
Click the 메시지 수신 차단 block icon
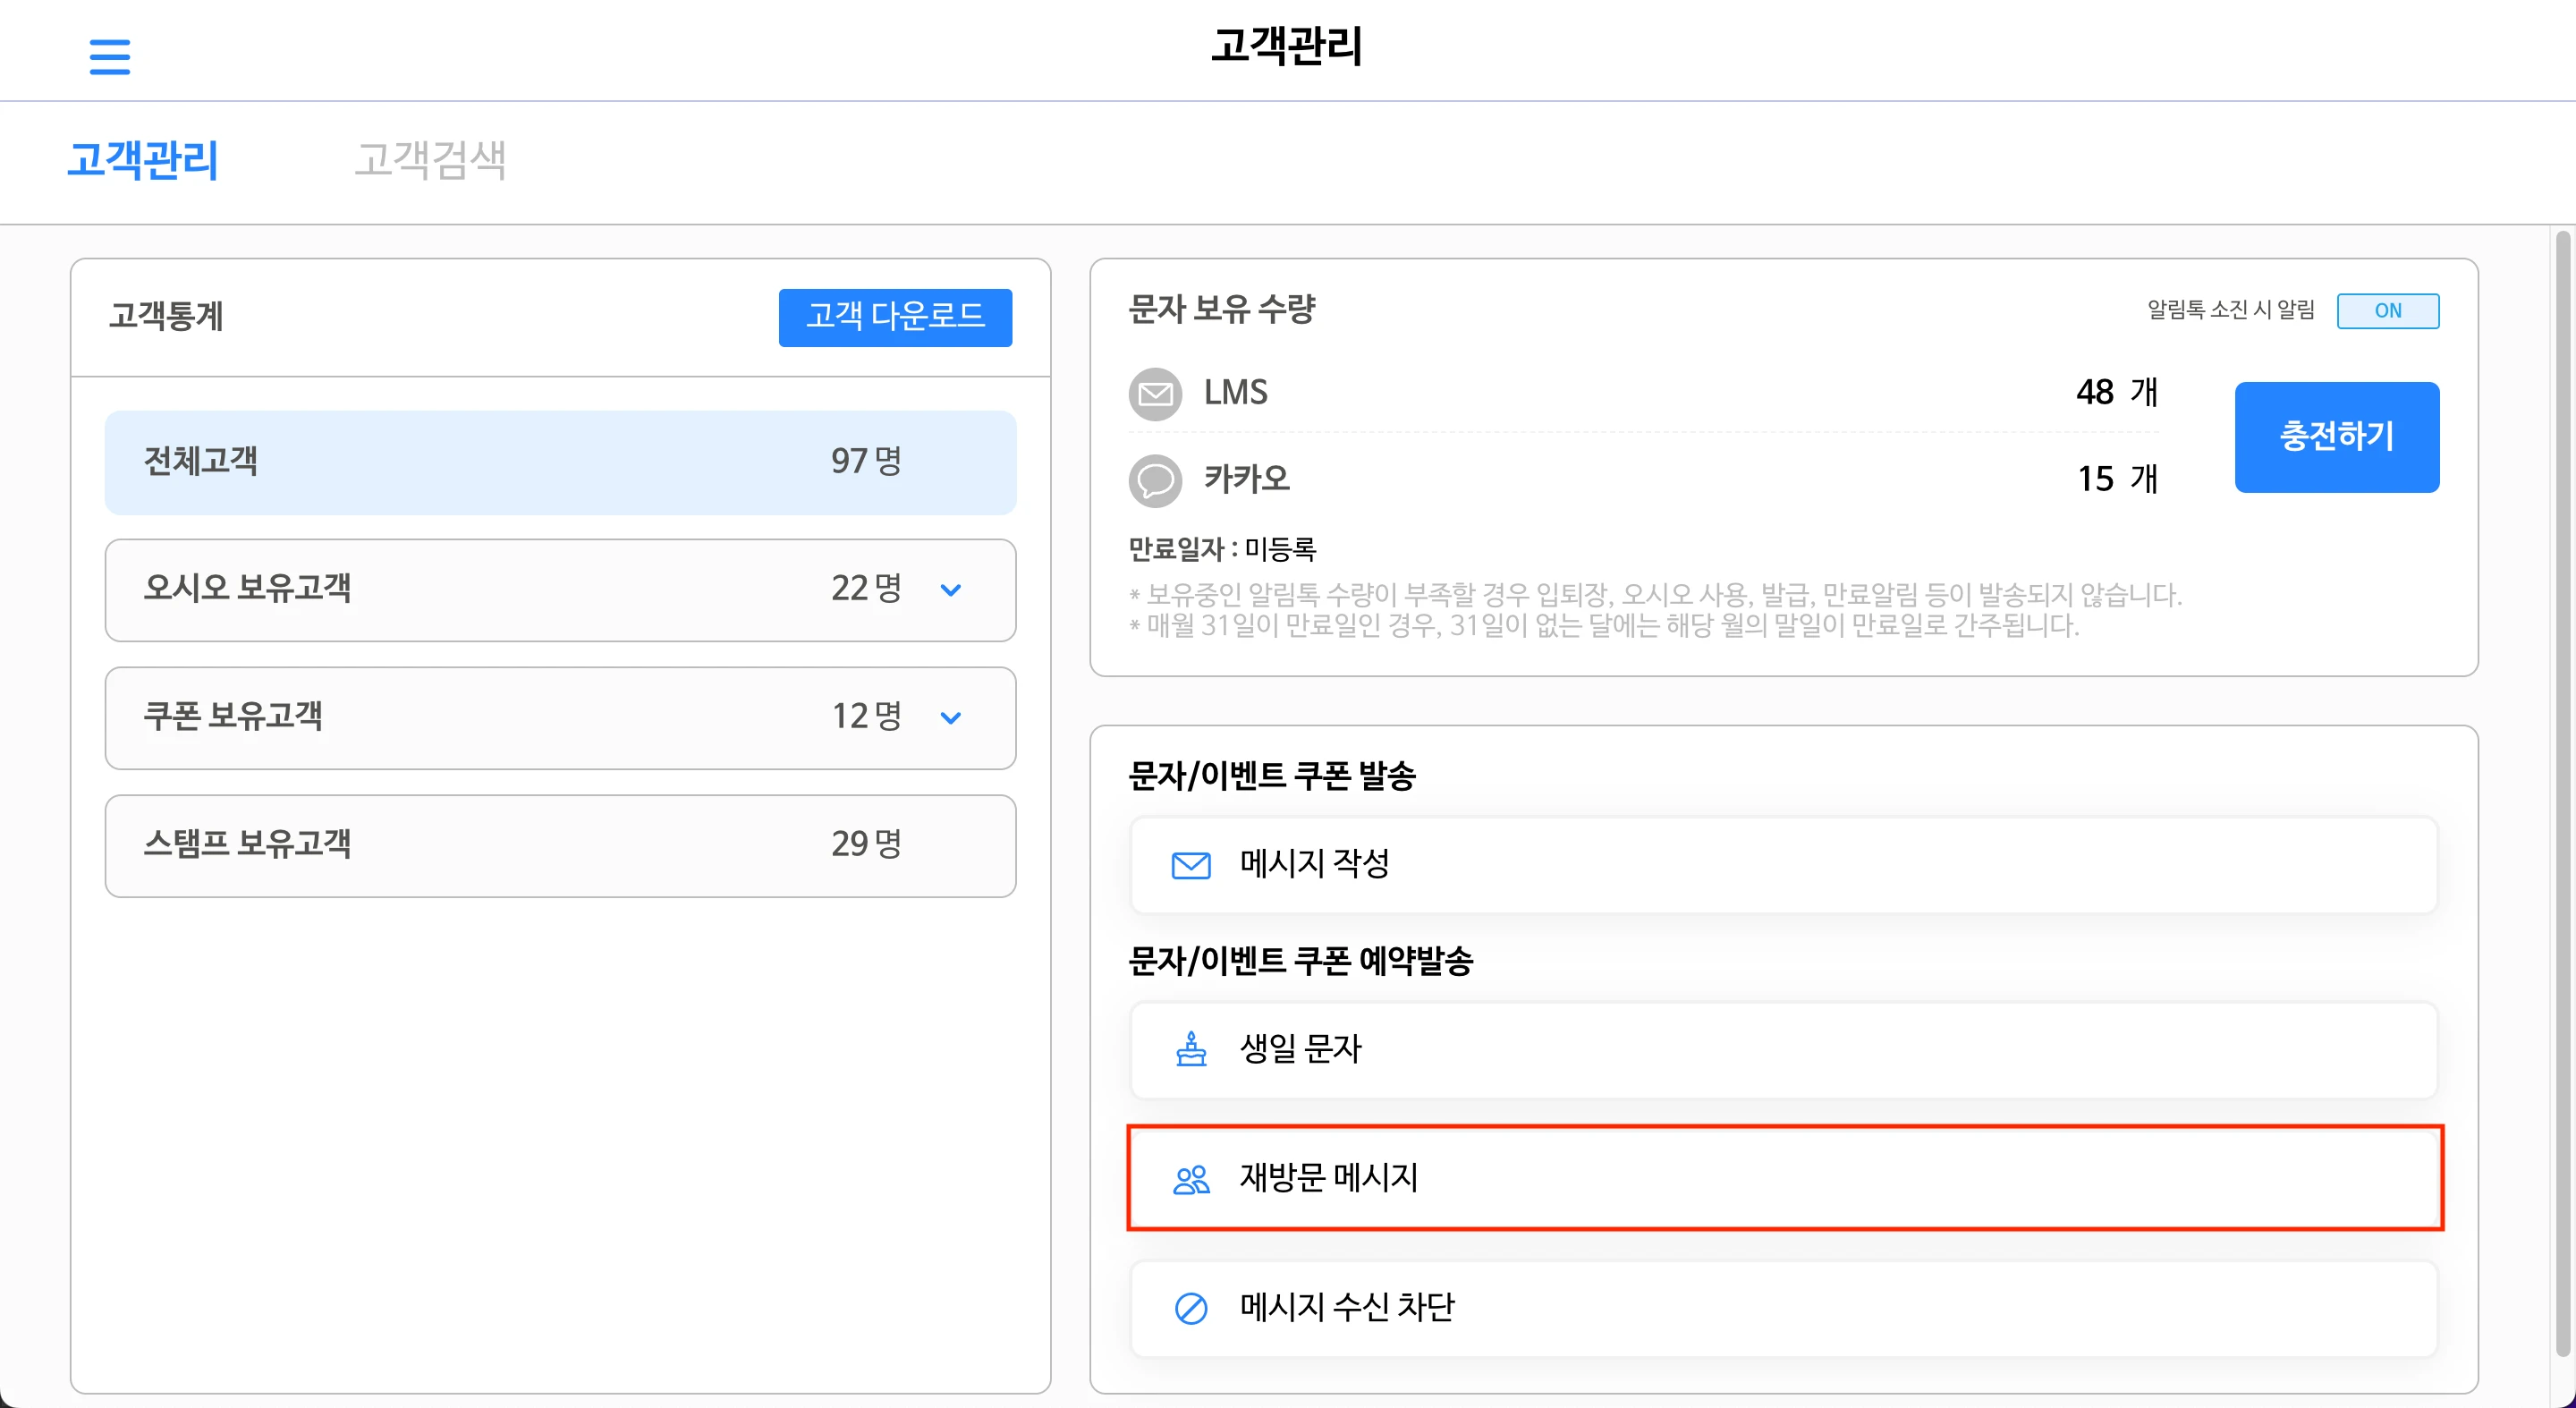1190,1308
